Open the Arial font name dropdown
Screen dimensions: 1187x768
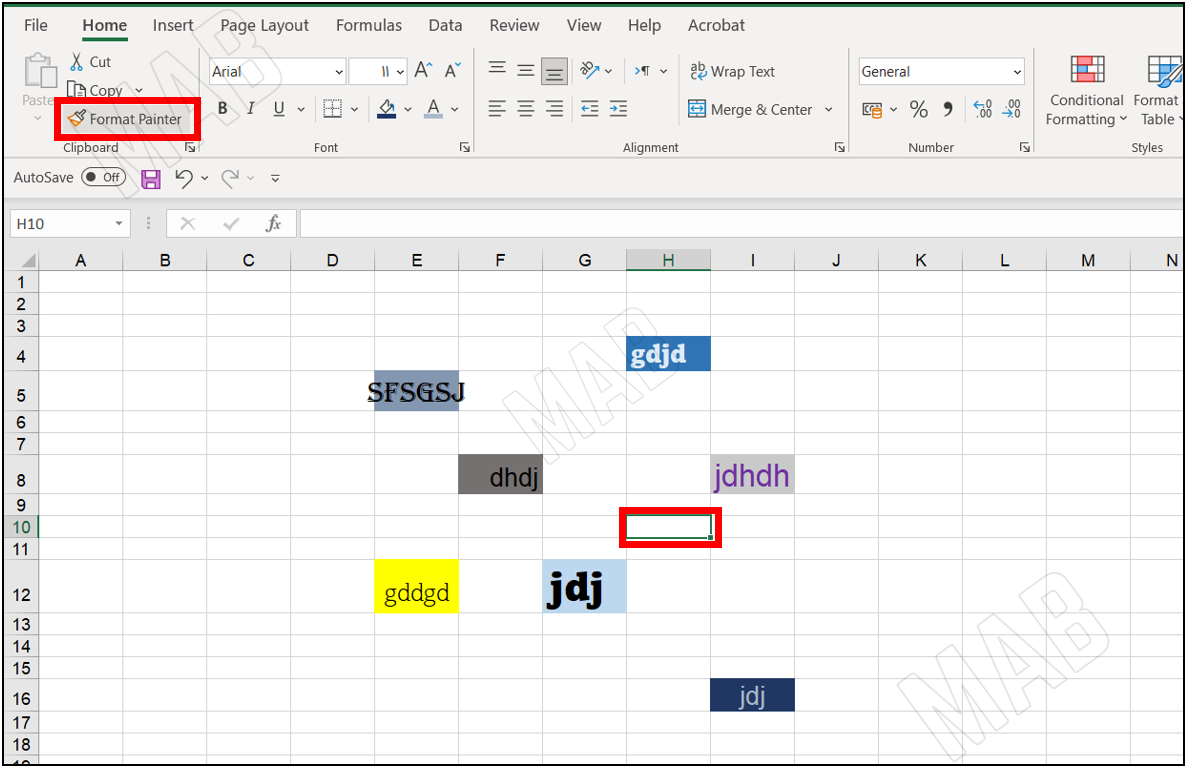click(x=338, y=72)
